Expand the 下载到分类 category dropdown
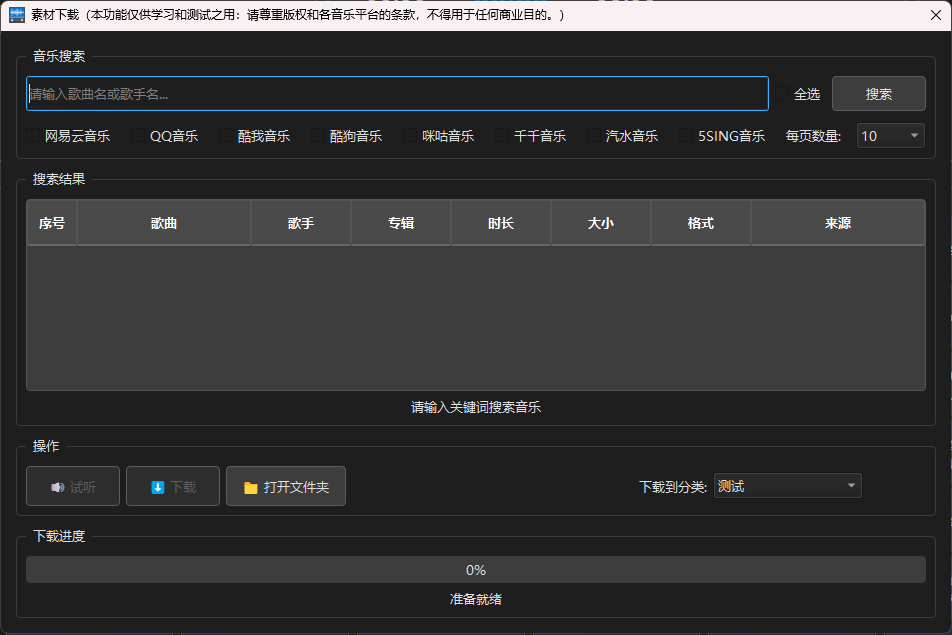This screenshot has height=635, width=952. (787, 486)
